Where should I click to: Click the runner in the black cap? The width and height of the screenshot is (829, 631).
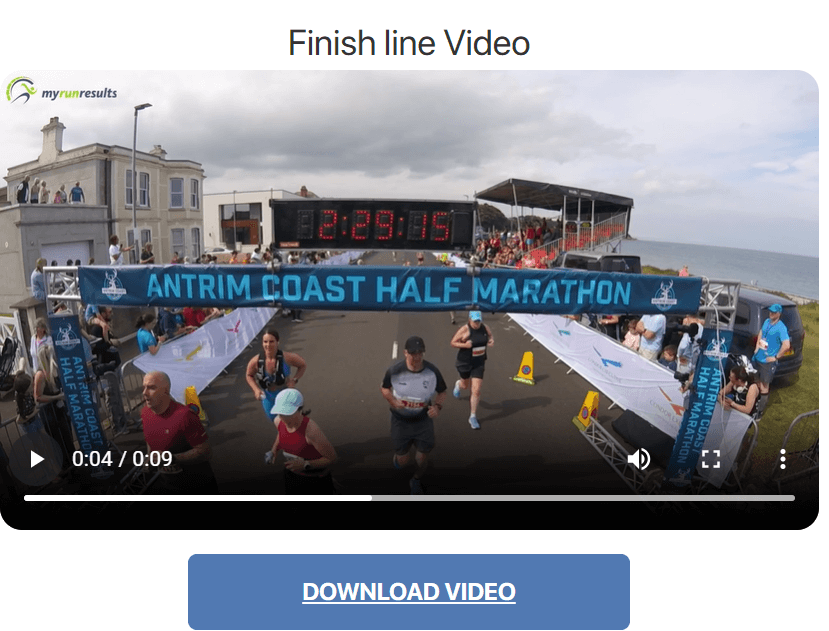(x=413, y=402)
